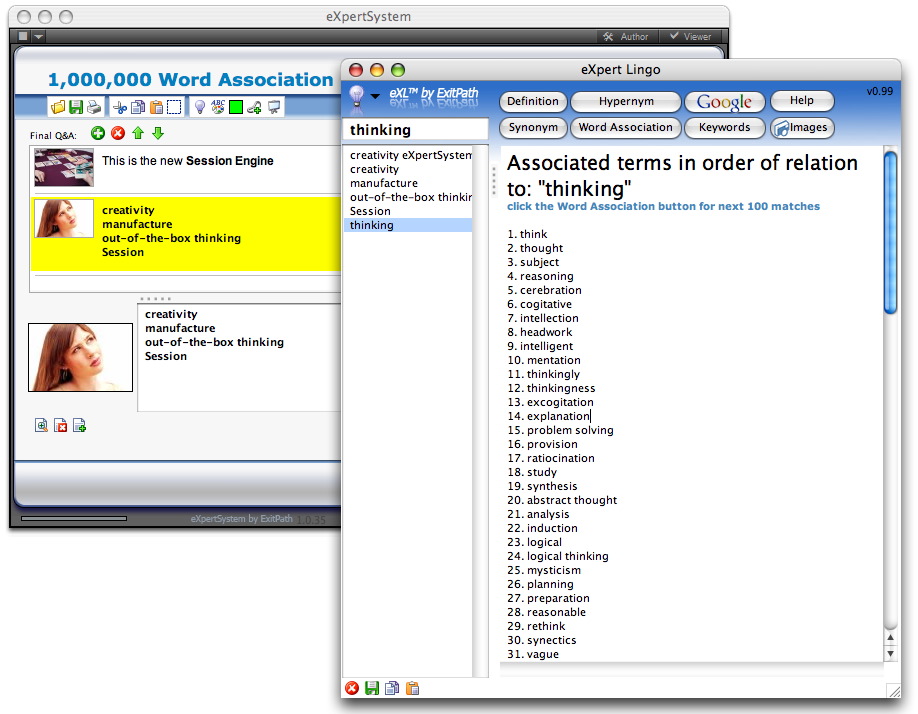The width and height of the screenshot is (918, 714).
Task: Open the green color swatch in toolbar
Action: [x=236, y=107]
